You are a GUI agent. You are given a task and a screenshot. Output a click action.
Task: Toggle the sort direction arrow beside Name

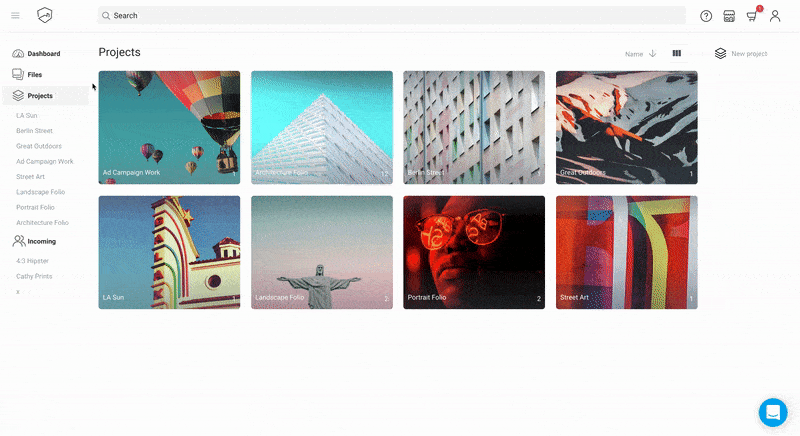tap(653, 54)
